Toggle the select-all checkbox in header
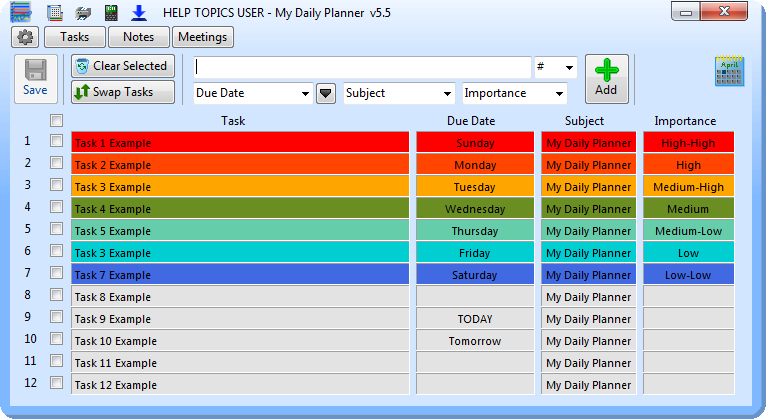766x419 pixels. [x=57, y=121]
